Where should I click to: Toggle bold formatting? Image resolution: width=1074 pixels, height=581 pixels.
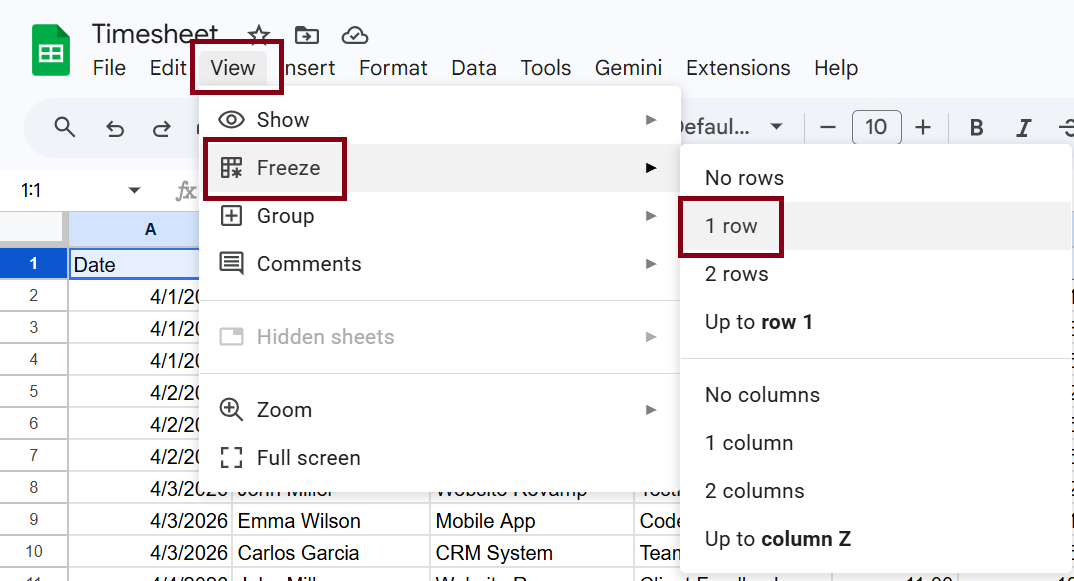(x=977, y=128)
